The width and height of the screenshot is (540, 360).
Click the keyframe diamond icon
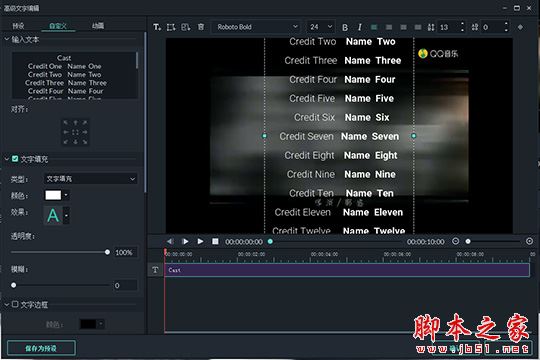click(520, 27)
